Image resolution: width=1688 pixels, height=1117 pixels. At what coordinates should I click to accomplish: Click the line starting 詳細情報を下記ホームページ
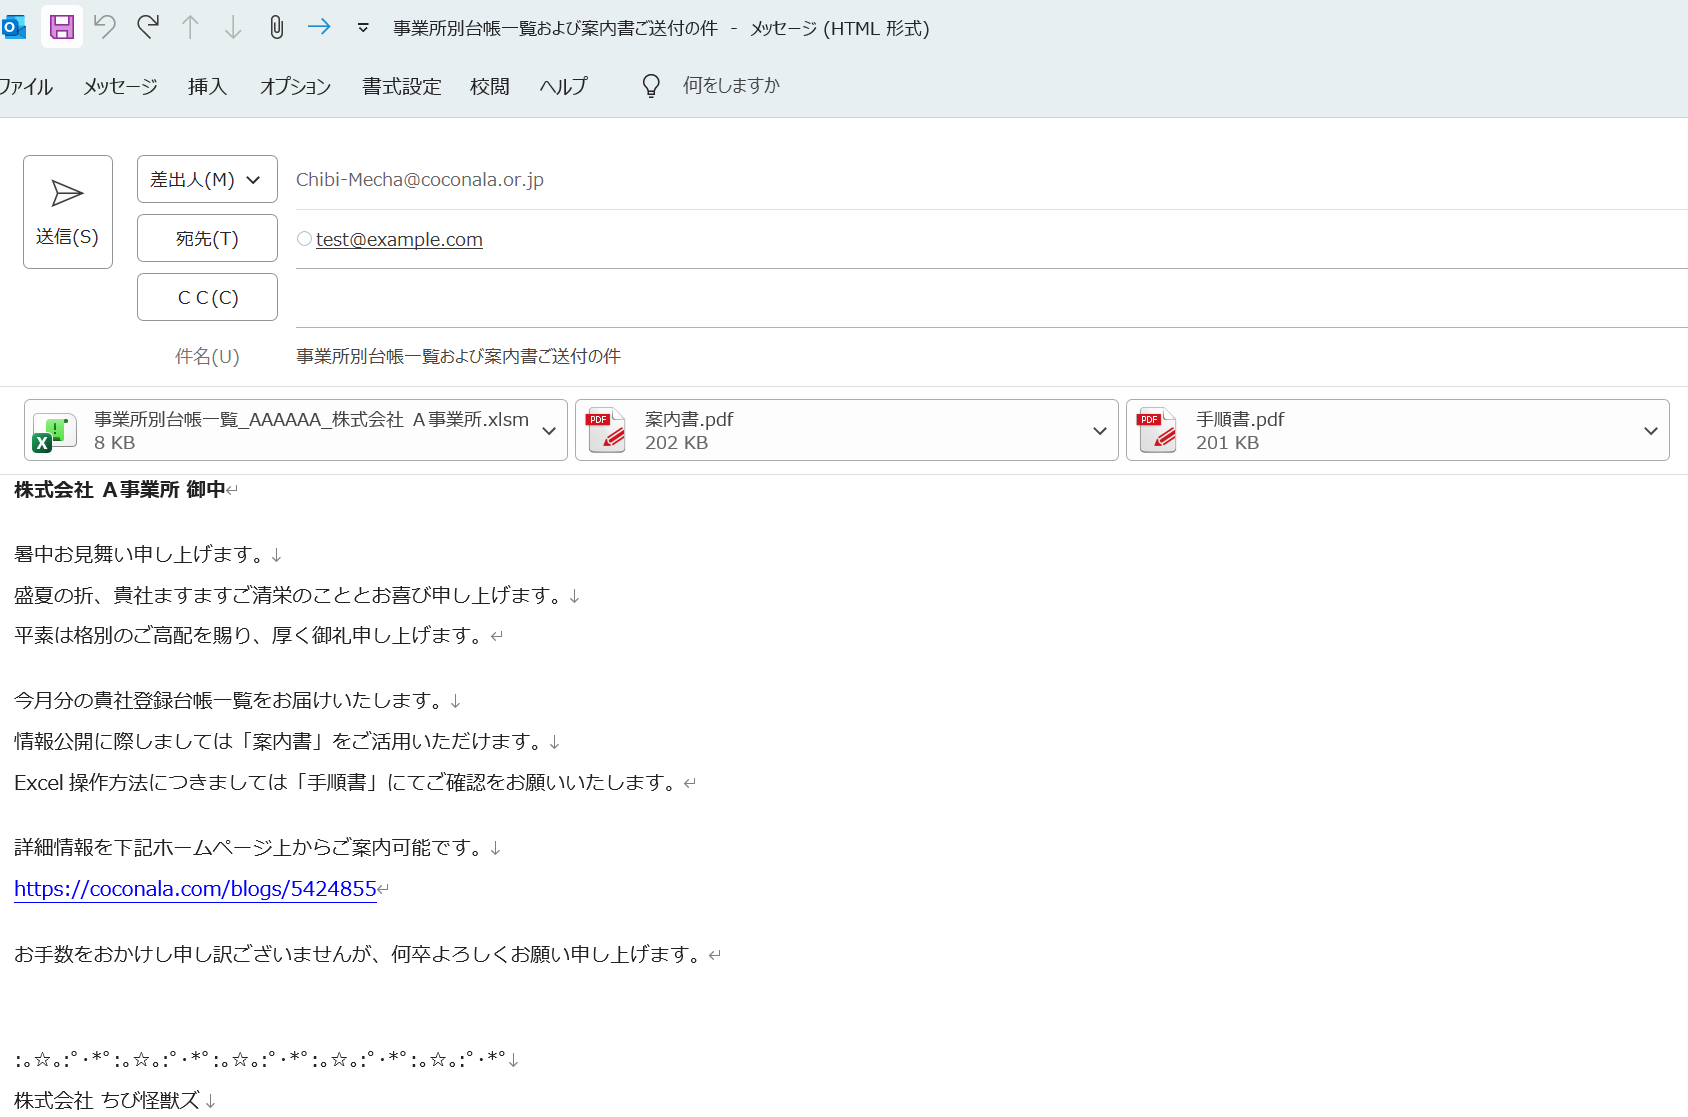[x=250, y=848]
